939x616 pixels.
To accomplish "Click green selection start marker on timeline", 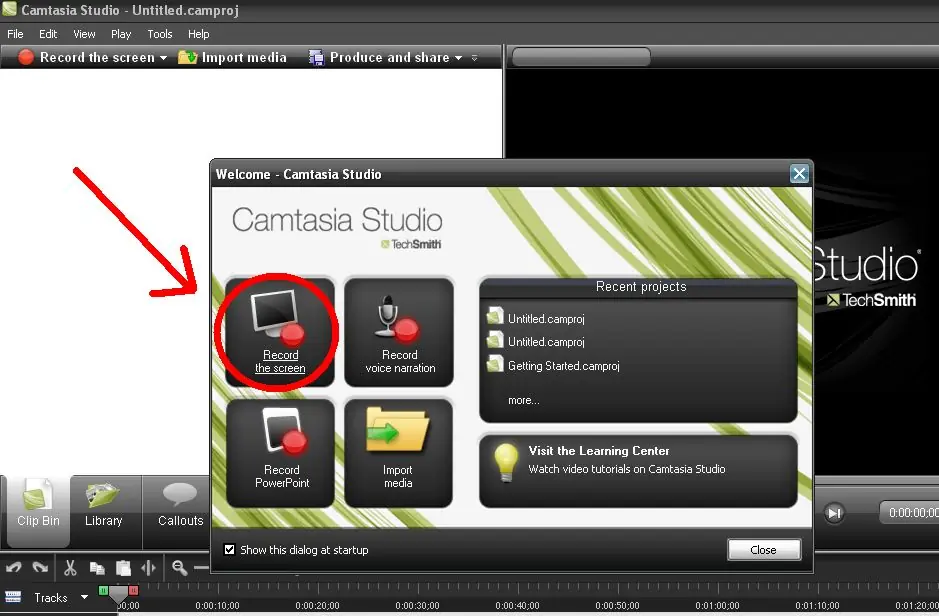I will 104,591.
